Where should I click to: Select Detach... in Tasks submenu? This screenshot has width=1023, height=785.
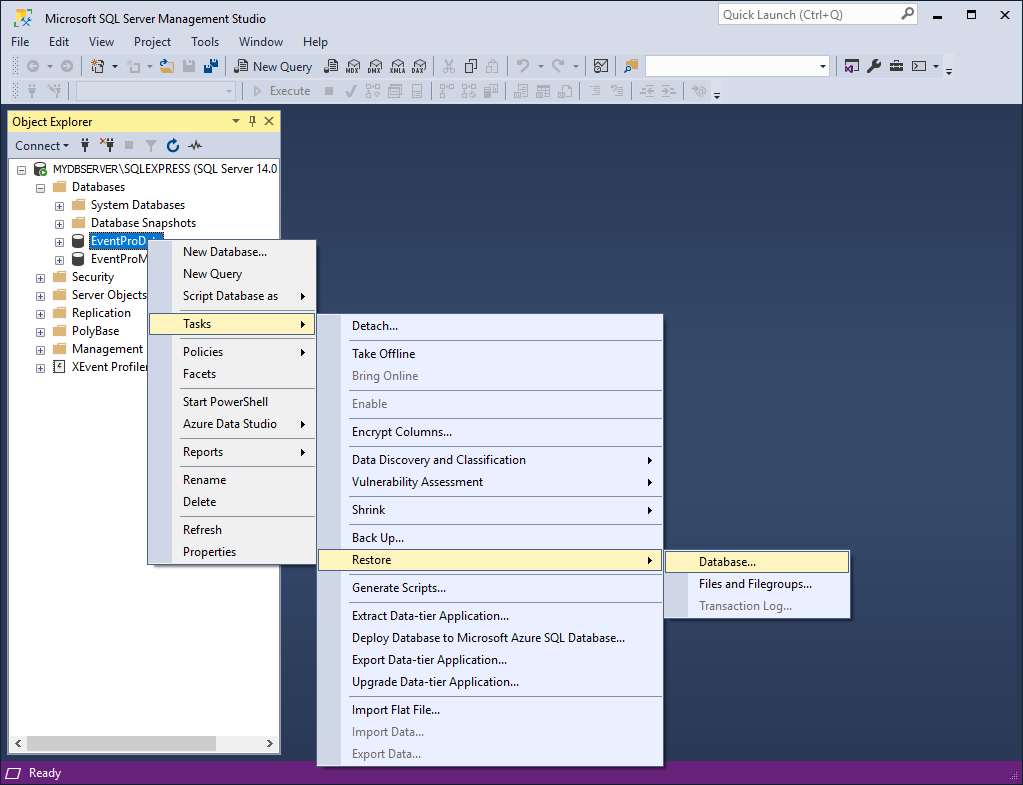[490, 326]
